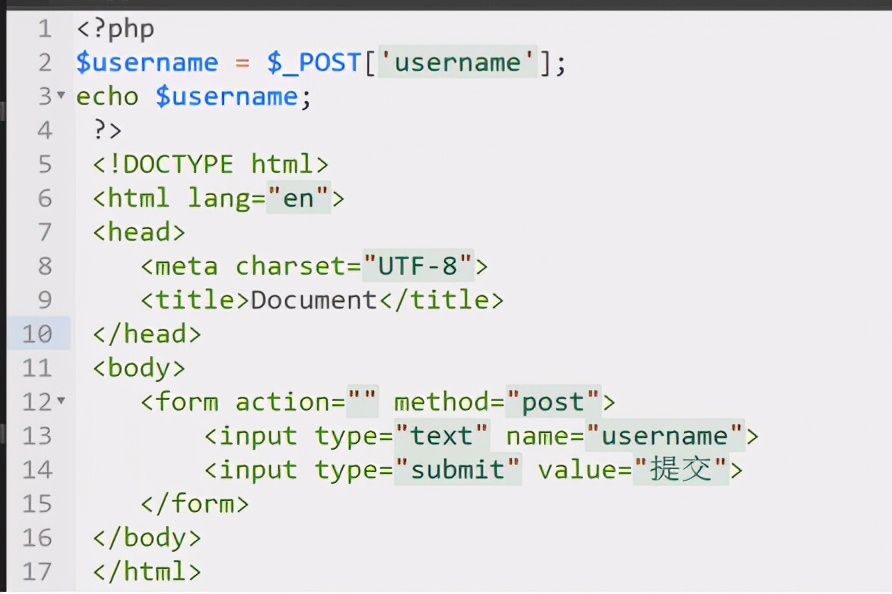Viewport: 892px width, 594px height.
Task: Click the highlighted </head> line
Action: (146, 333)
